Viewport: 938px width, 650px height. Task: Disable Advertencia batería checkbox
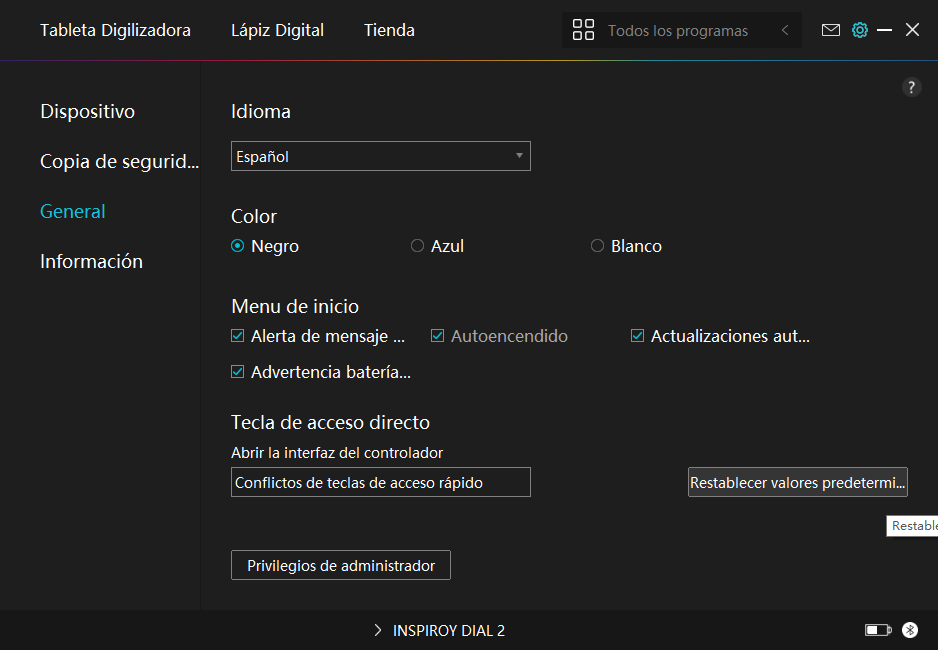tap(238, 372)
